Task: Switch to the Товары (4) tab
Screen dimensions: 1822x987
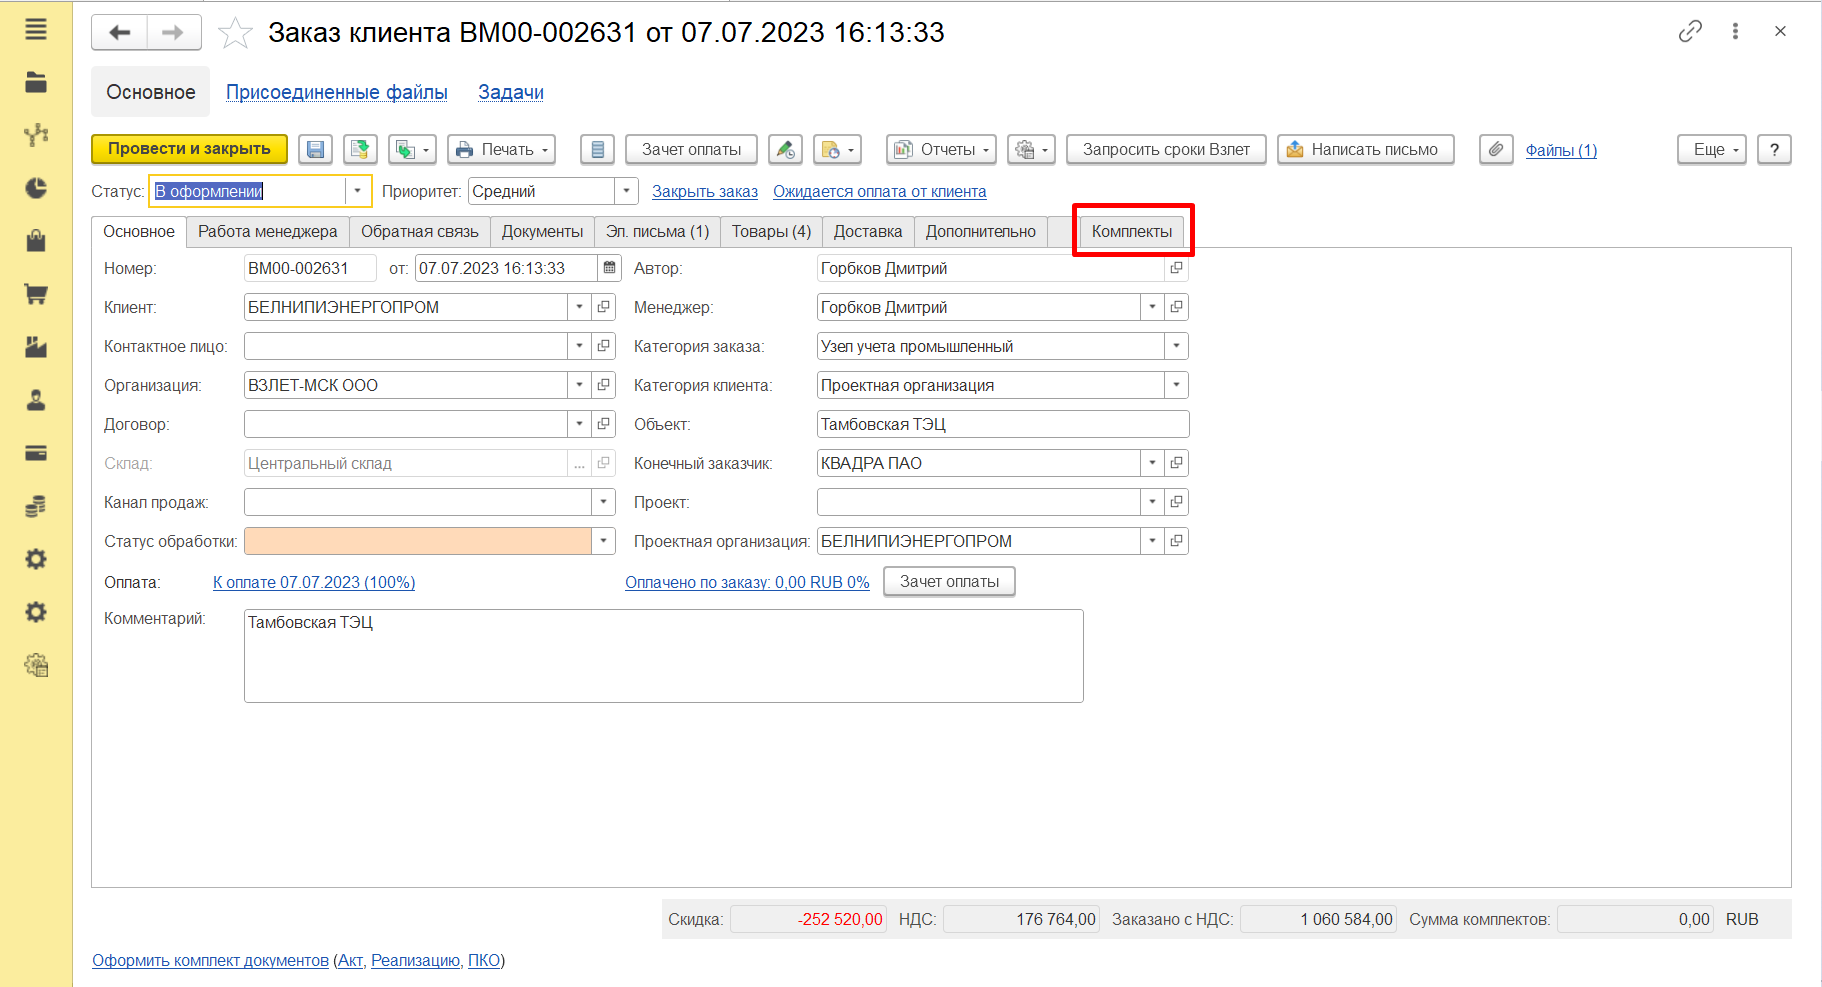Action: (771, 231)
